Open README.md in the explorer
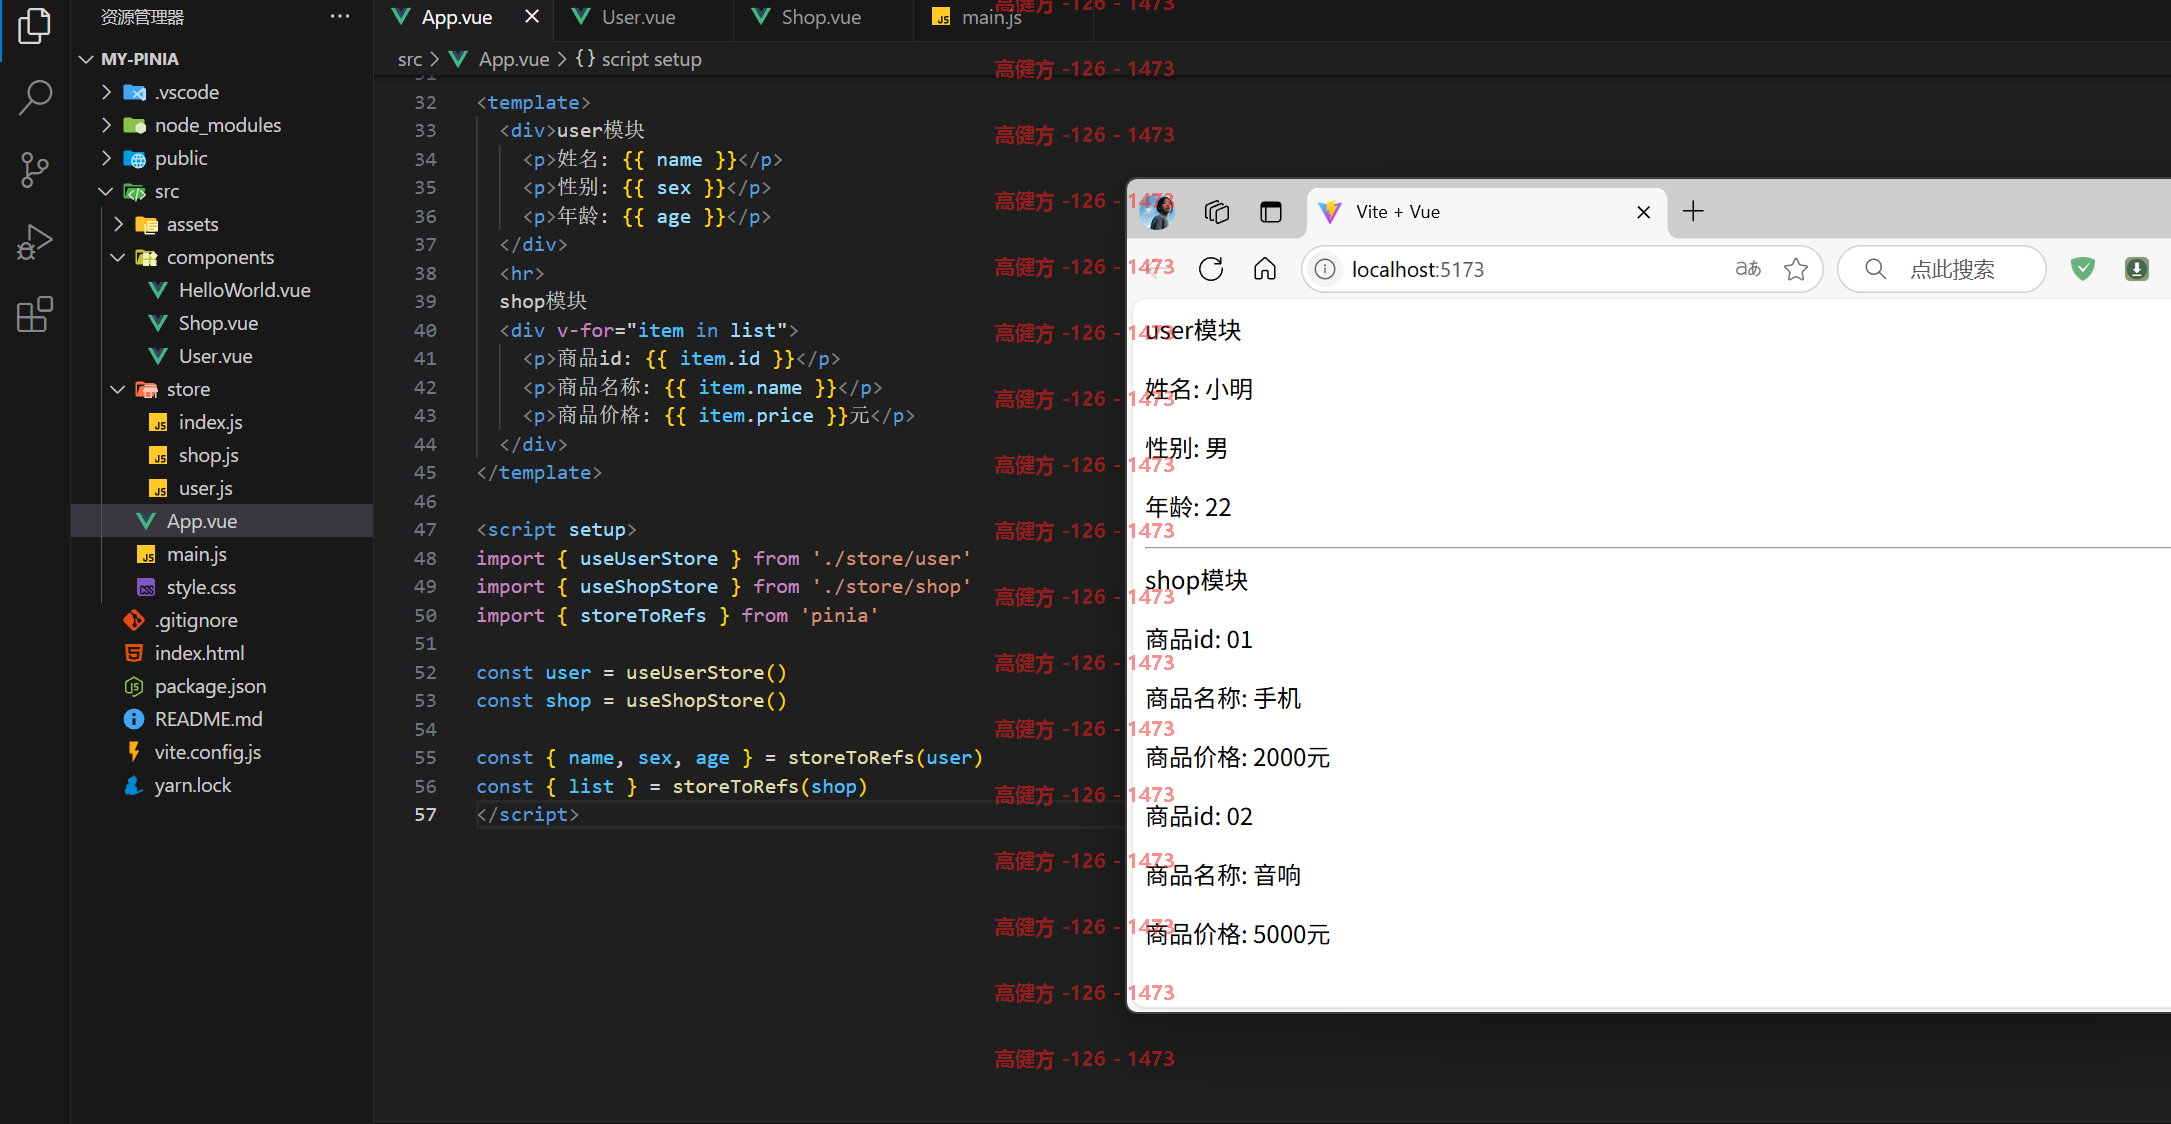Image resolution: width=2171 pixels, height=1124 pixels. pos(208,719)
